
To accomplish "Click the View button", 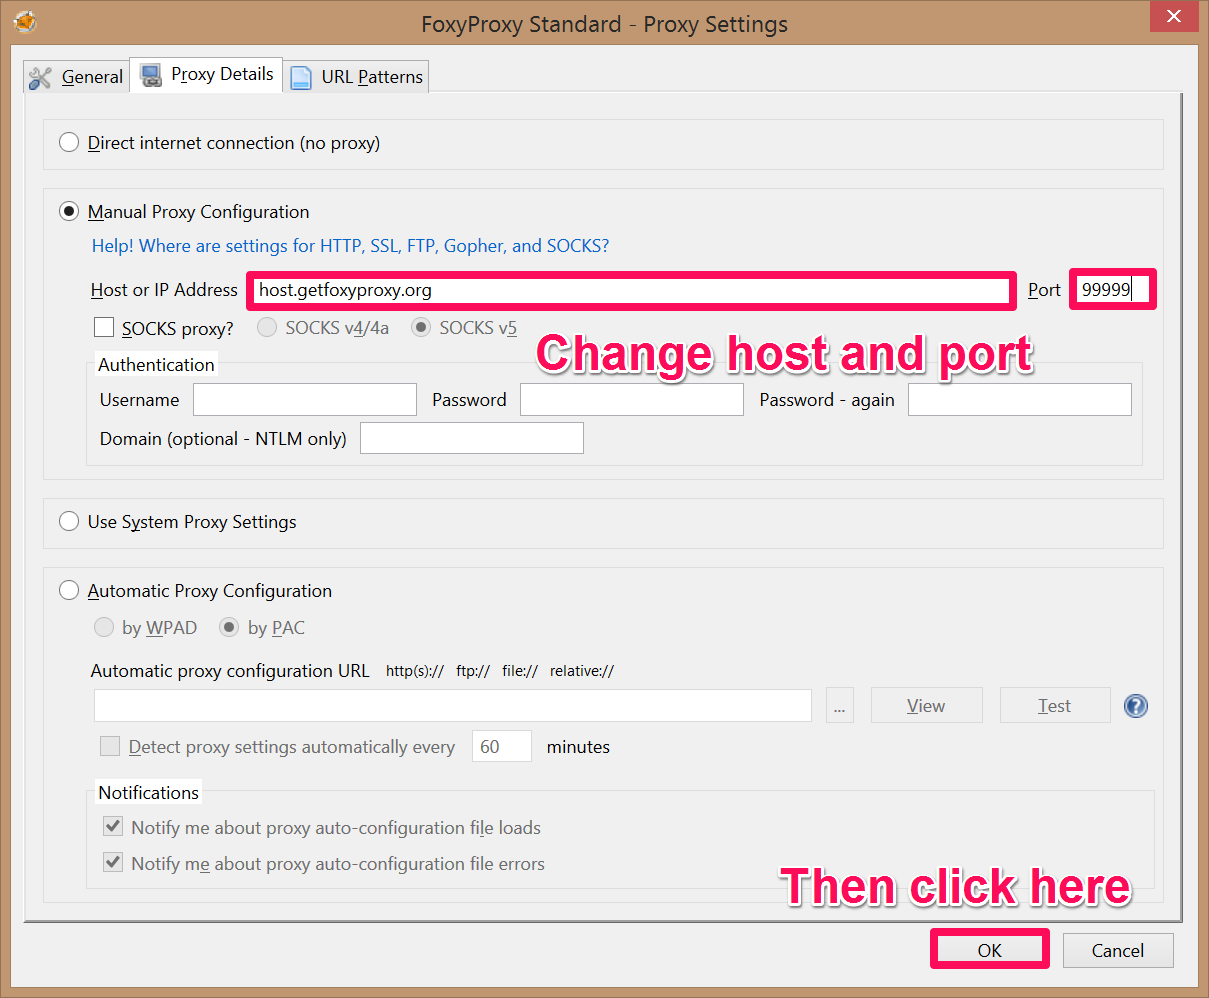I will (927, 705).
